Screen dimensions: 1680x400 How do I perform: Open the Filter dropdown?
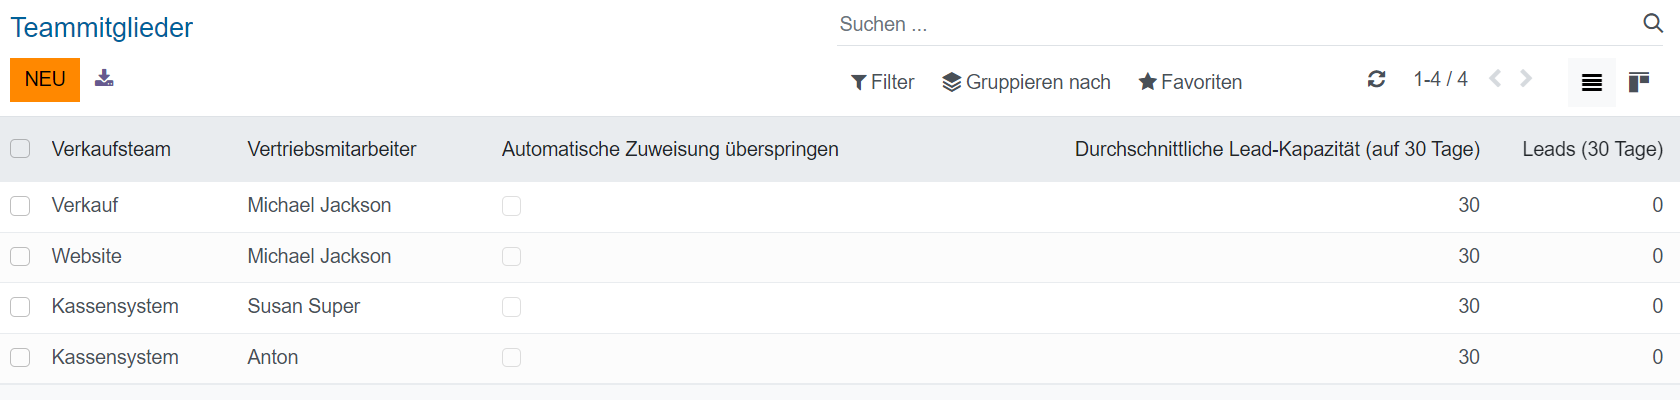pyautogui.click(x=882, y=82)
